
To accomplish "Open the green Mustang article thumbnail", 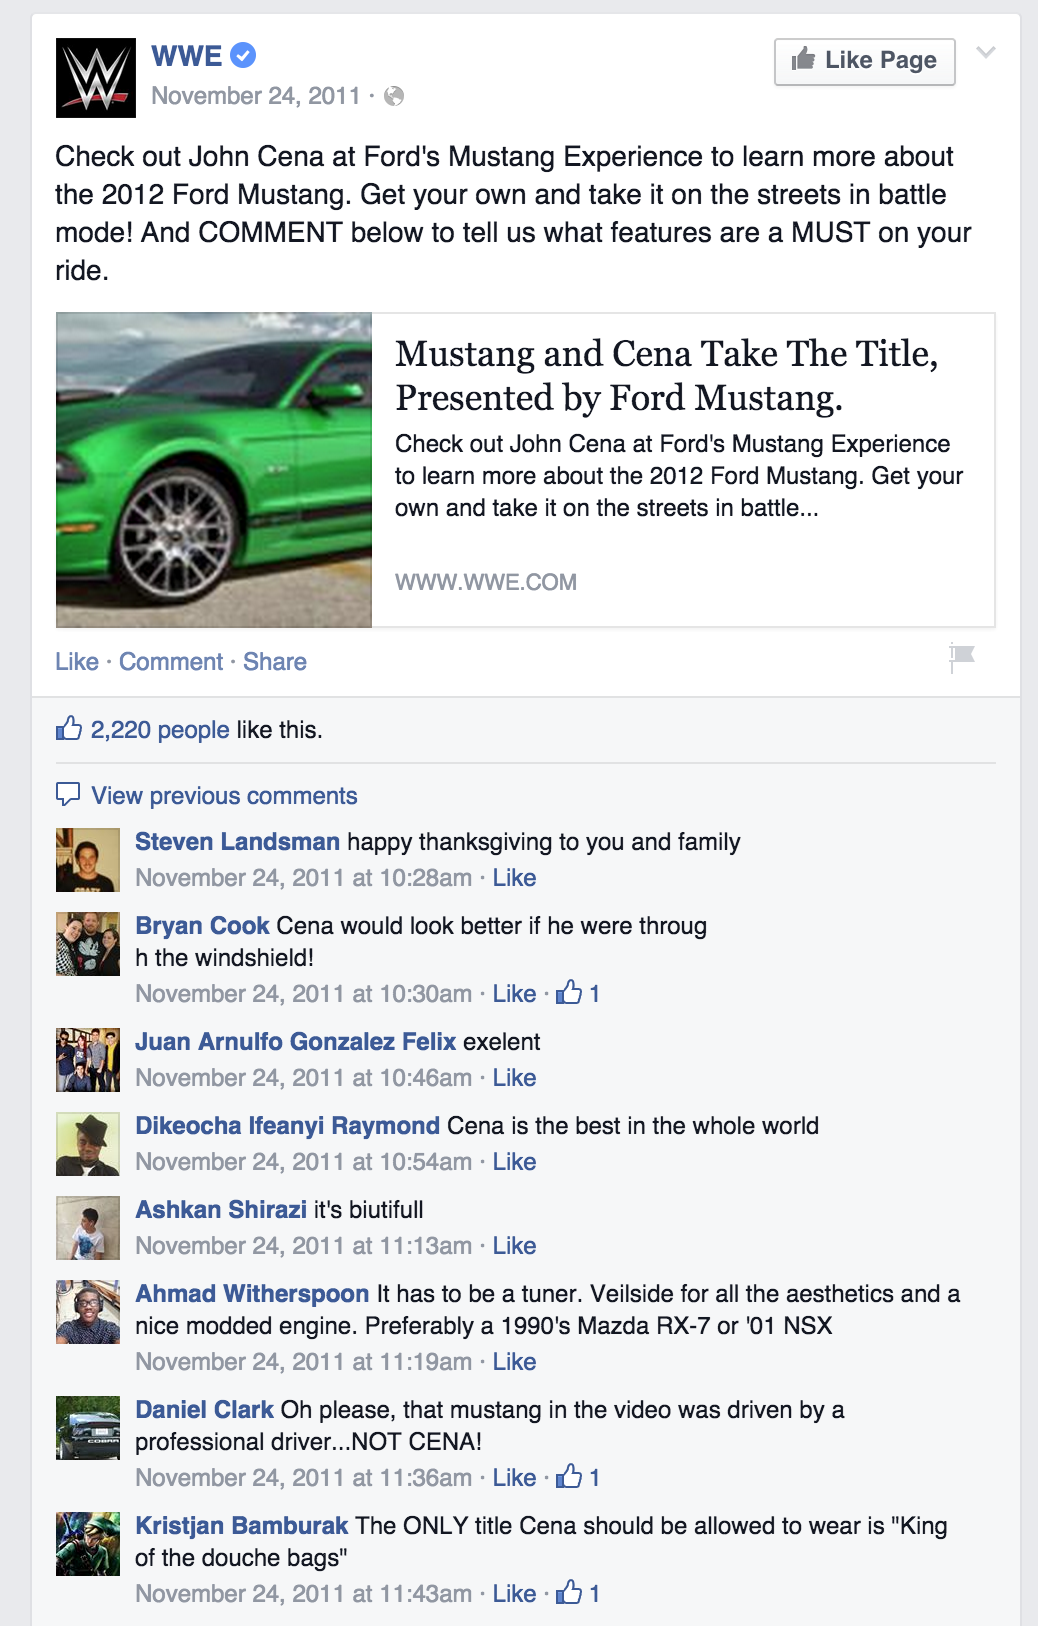I will (214, 470).
